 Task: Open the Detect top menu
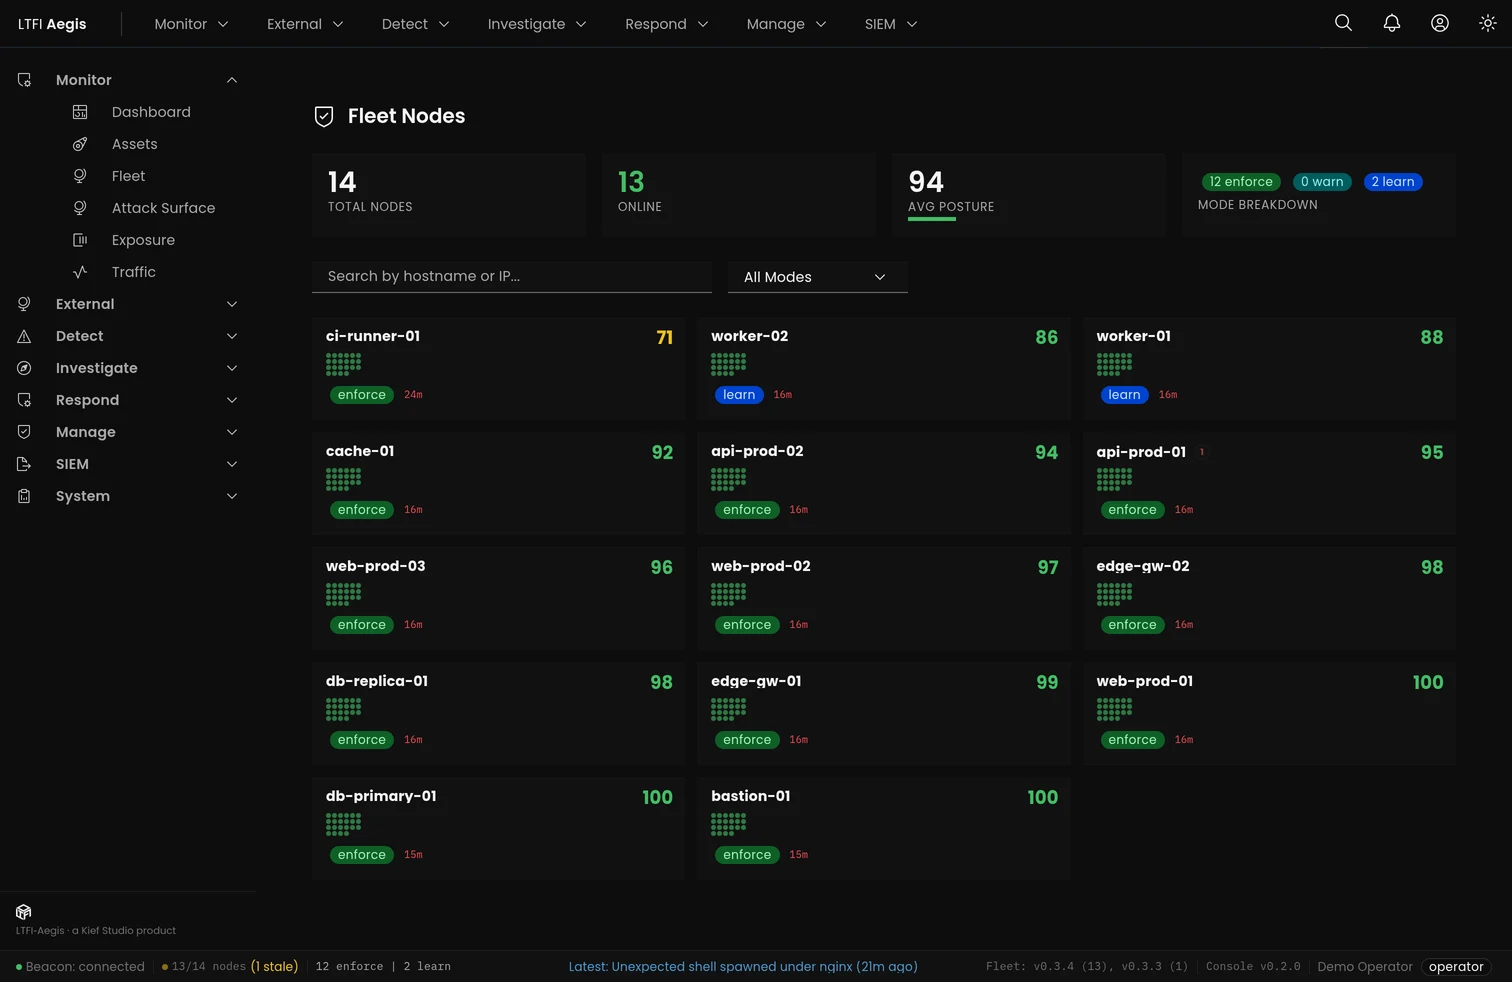415,24
